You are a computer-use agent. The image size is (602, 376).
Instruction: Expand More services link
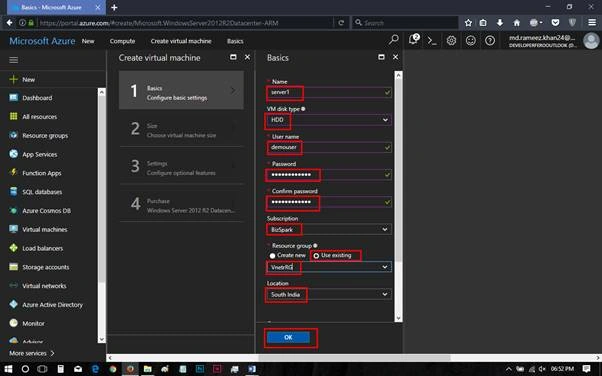click(31, 353)
